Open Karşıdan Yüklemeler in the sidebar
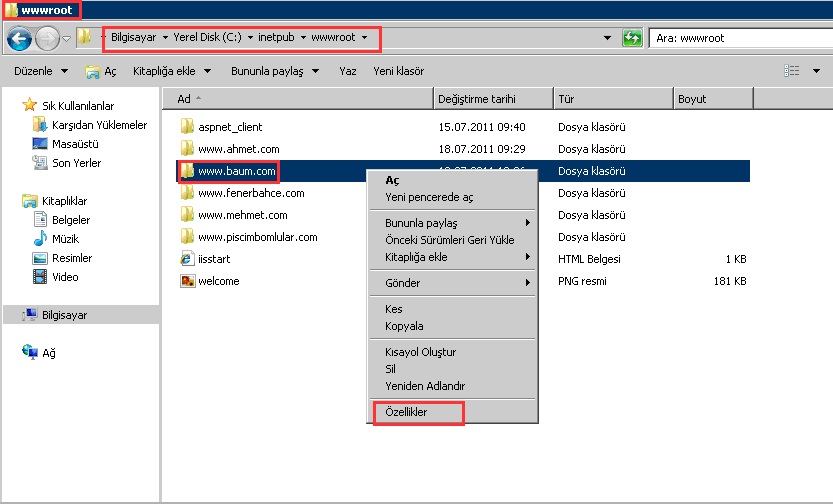The width and height of the screenshot is (833, 504). [99, 125]
